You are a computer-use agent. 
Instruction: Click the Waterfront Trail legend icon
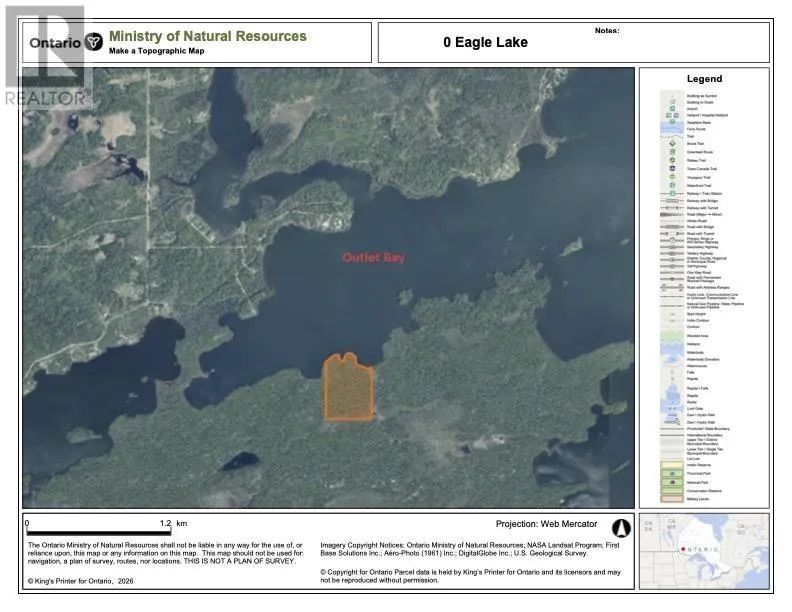(672, 185)
